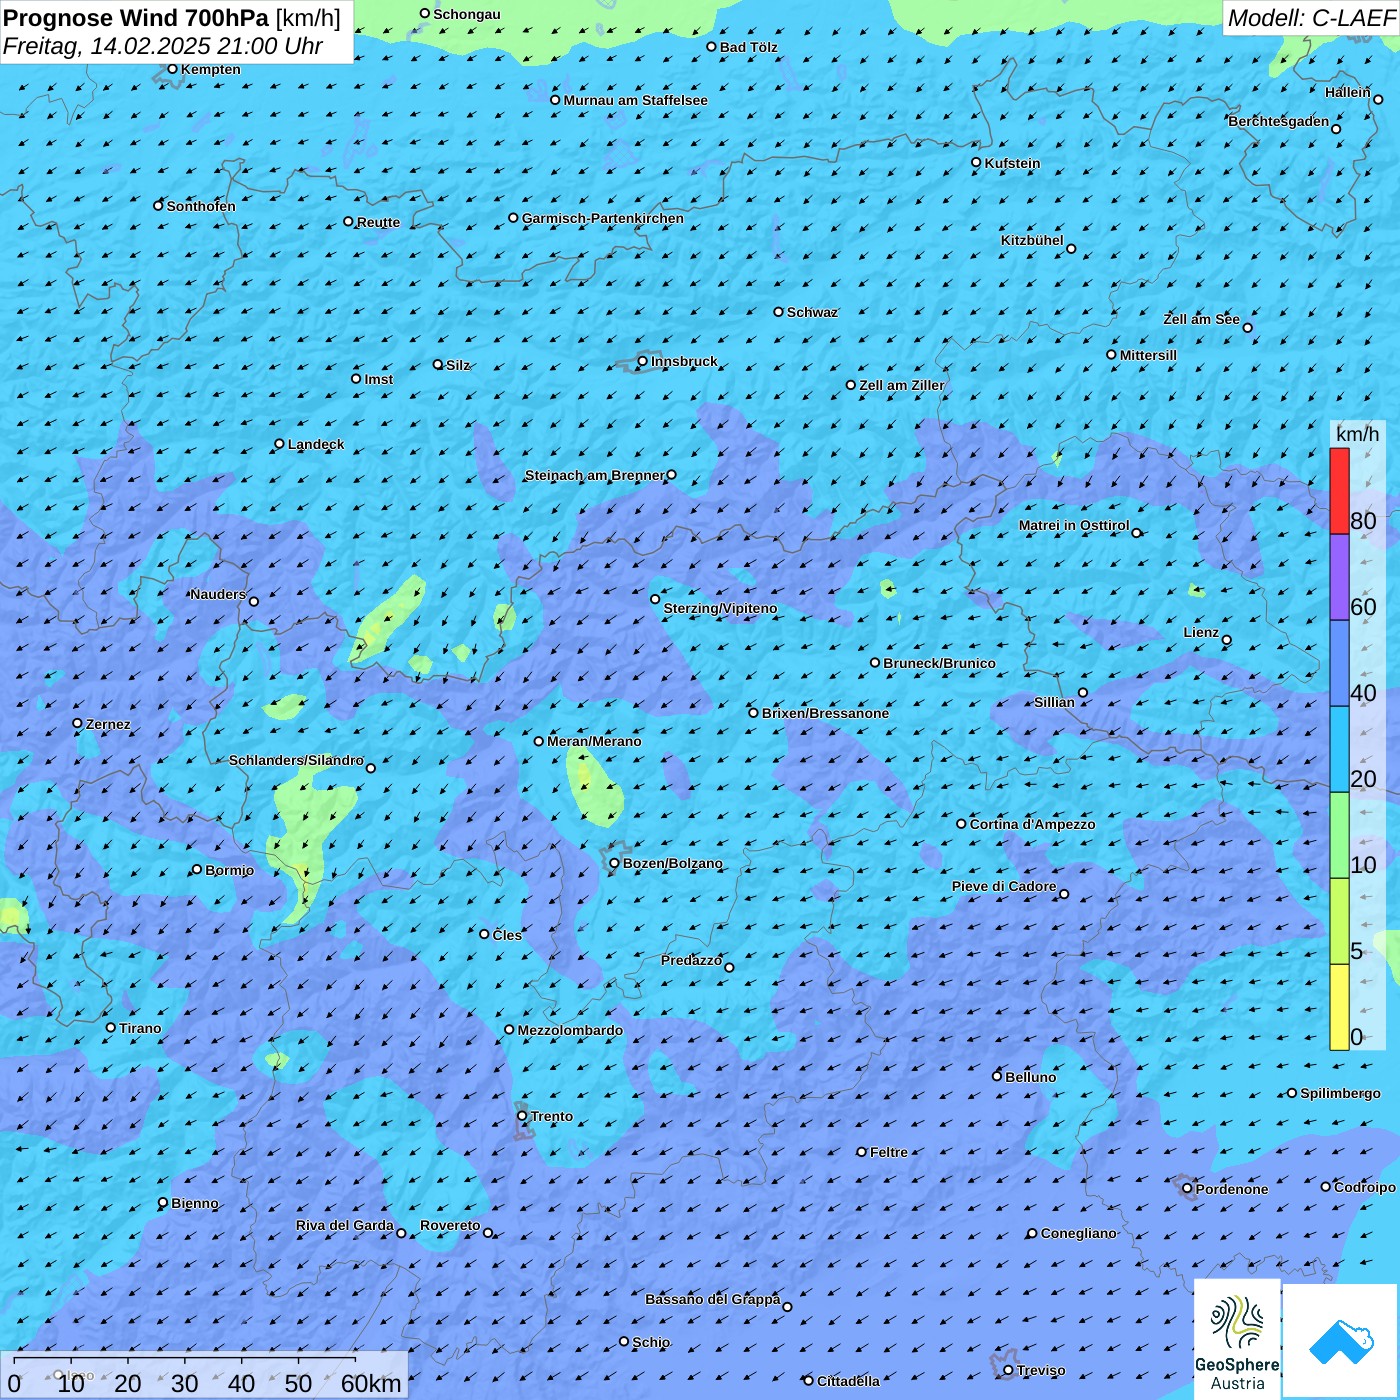Click the Schlanders/Silandro label
The width and height of the screenshot is (1400, 1400).
point(296,760)
